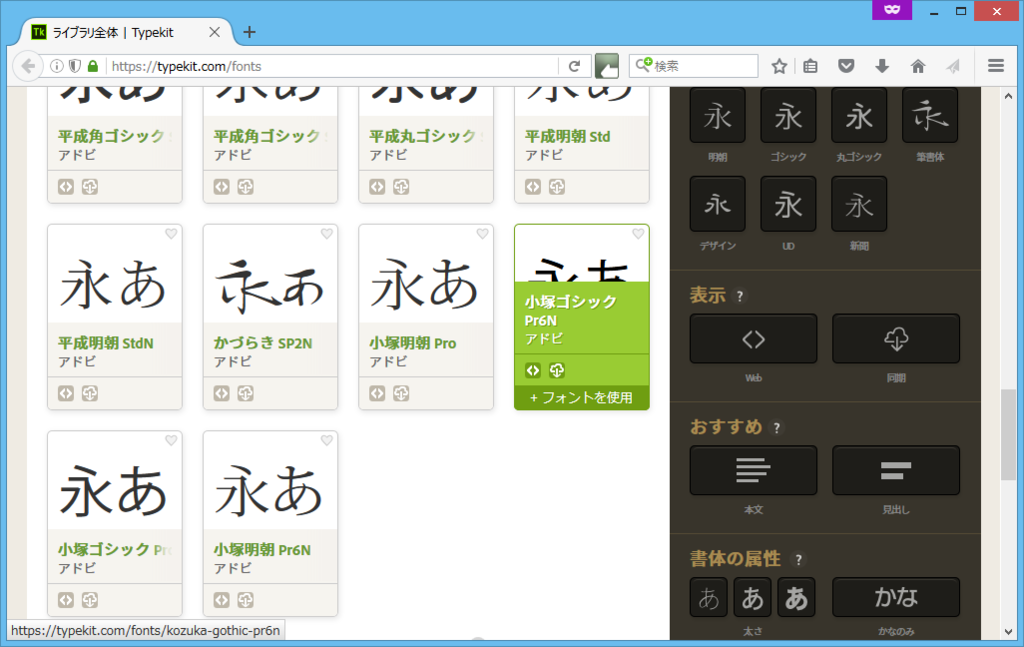The height and width of the screenshot is (647, 1024).
Task: Favorite the 小塚明朝 Pro font card
Action: pos(483,234)
